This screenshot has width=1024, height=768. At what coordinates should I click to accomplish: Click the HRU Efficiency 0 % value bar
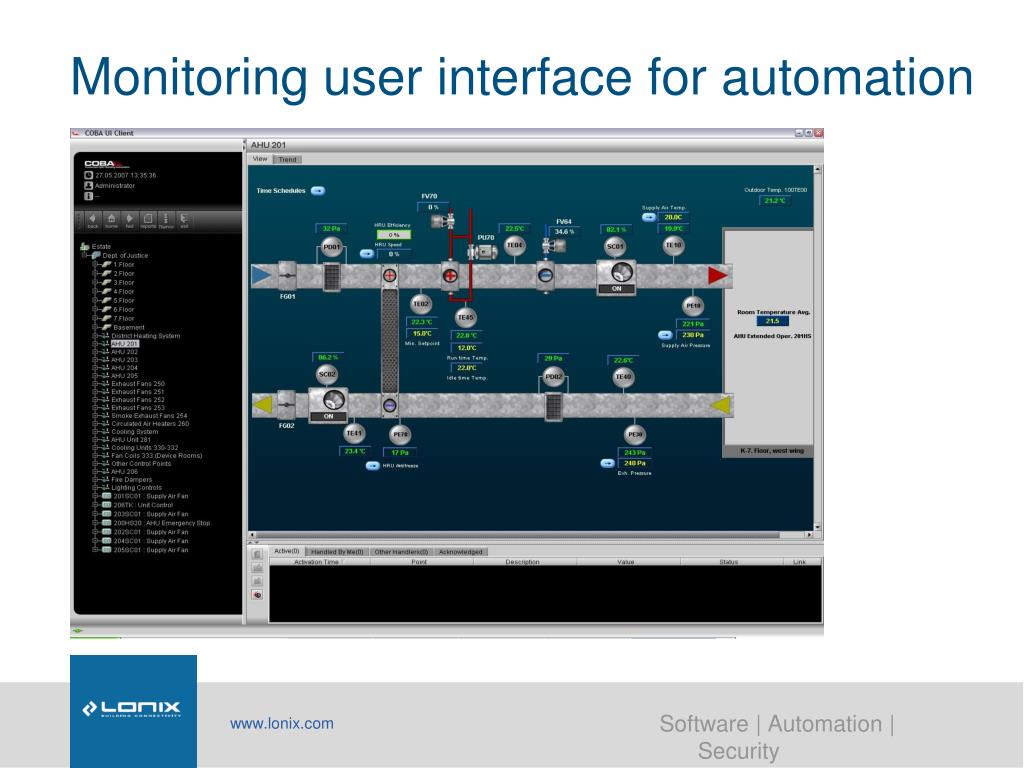[x=394, y=234]
